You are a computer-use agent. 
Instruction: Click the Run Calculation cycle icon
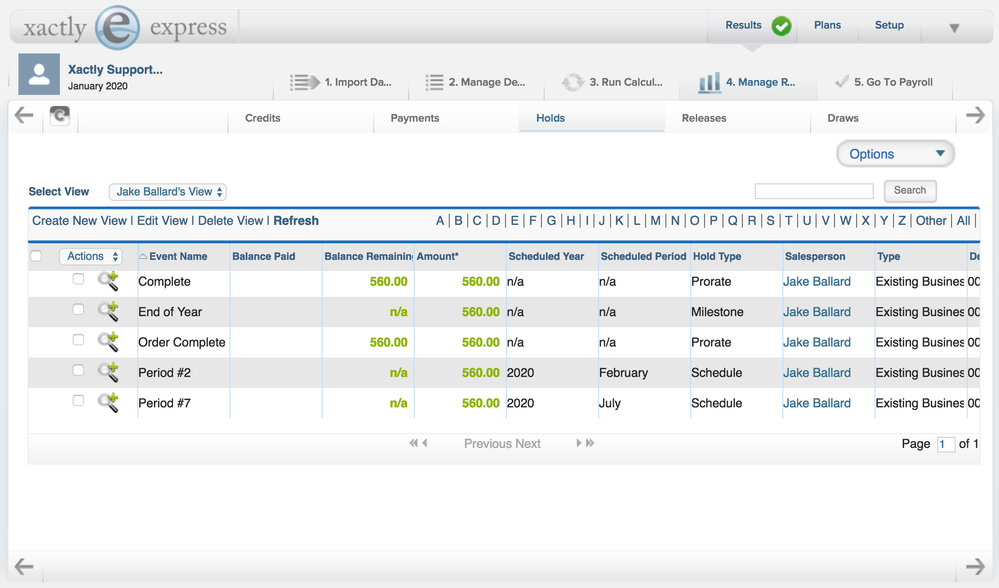(572, 82)
